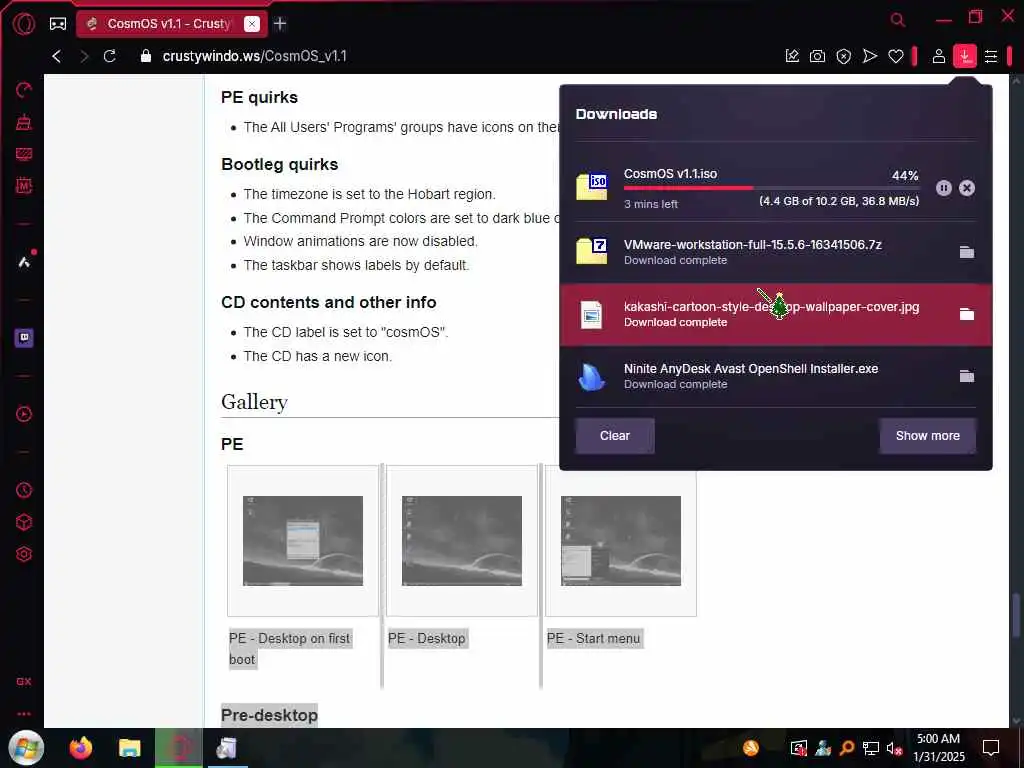This screenshot has width=1024, height=768.
Task: Pause the CosmOS v1.1.iso download
Action: click(944, 188)
